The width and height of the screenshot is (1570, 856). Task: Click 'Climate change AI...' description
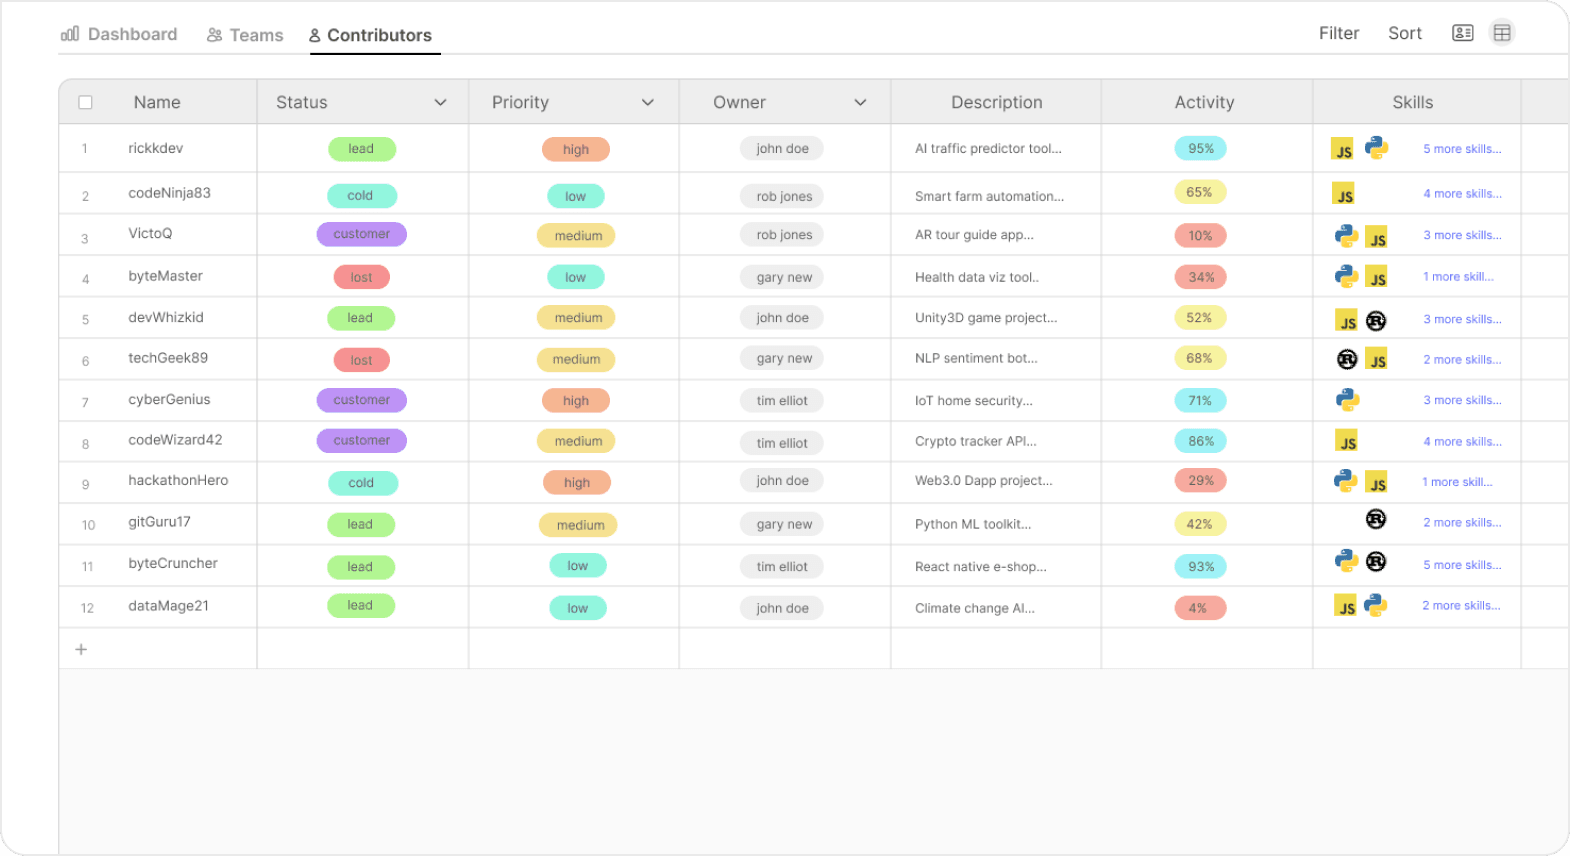tap(975, 608)
